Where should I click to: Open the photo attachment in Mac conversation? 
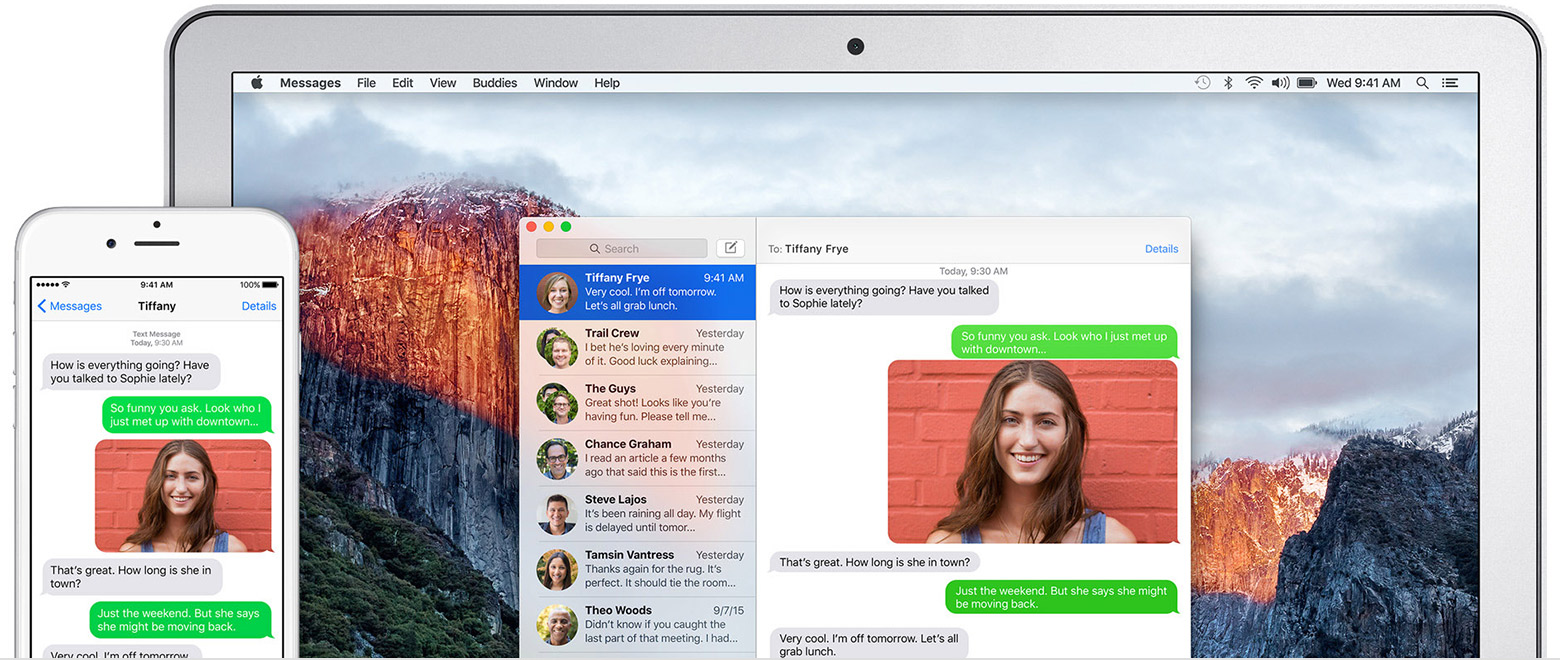pos(1032,451)
